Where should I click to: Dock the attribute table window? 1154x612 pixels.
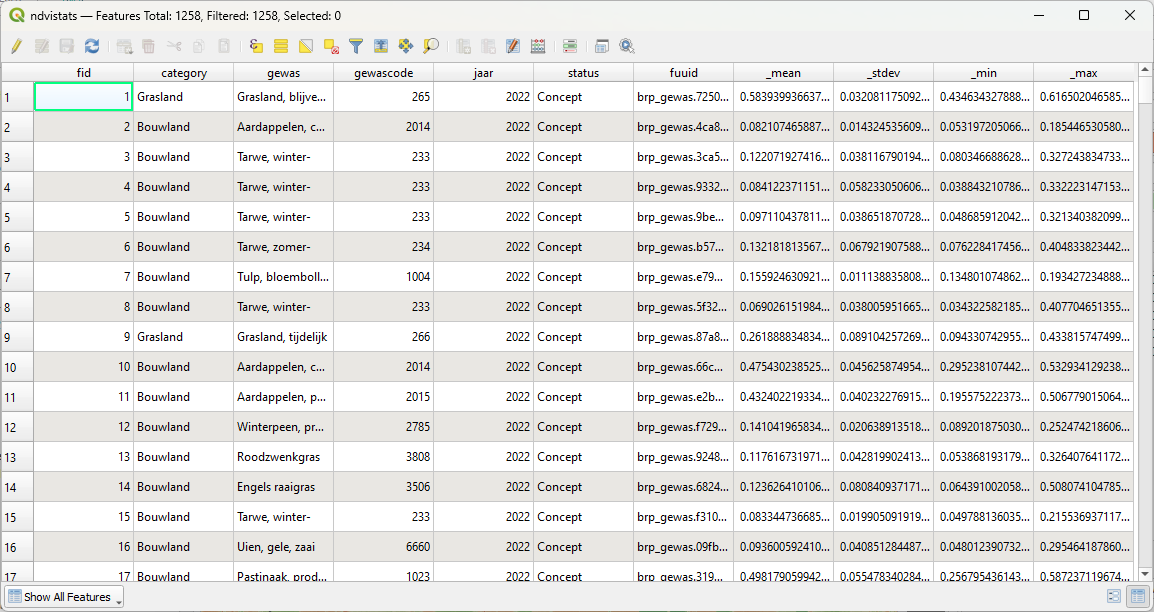(602, 46)
